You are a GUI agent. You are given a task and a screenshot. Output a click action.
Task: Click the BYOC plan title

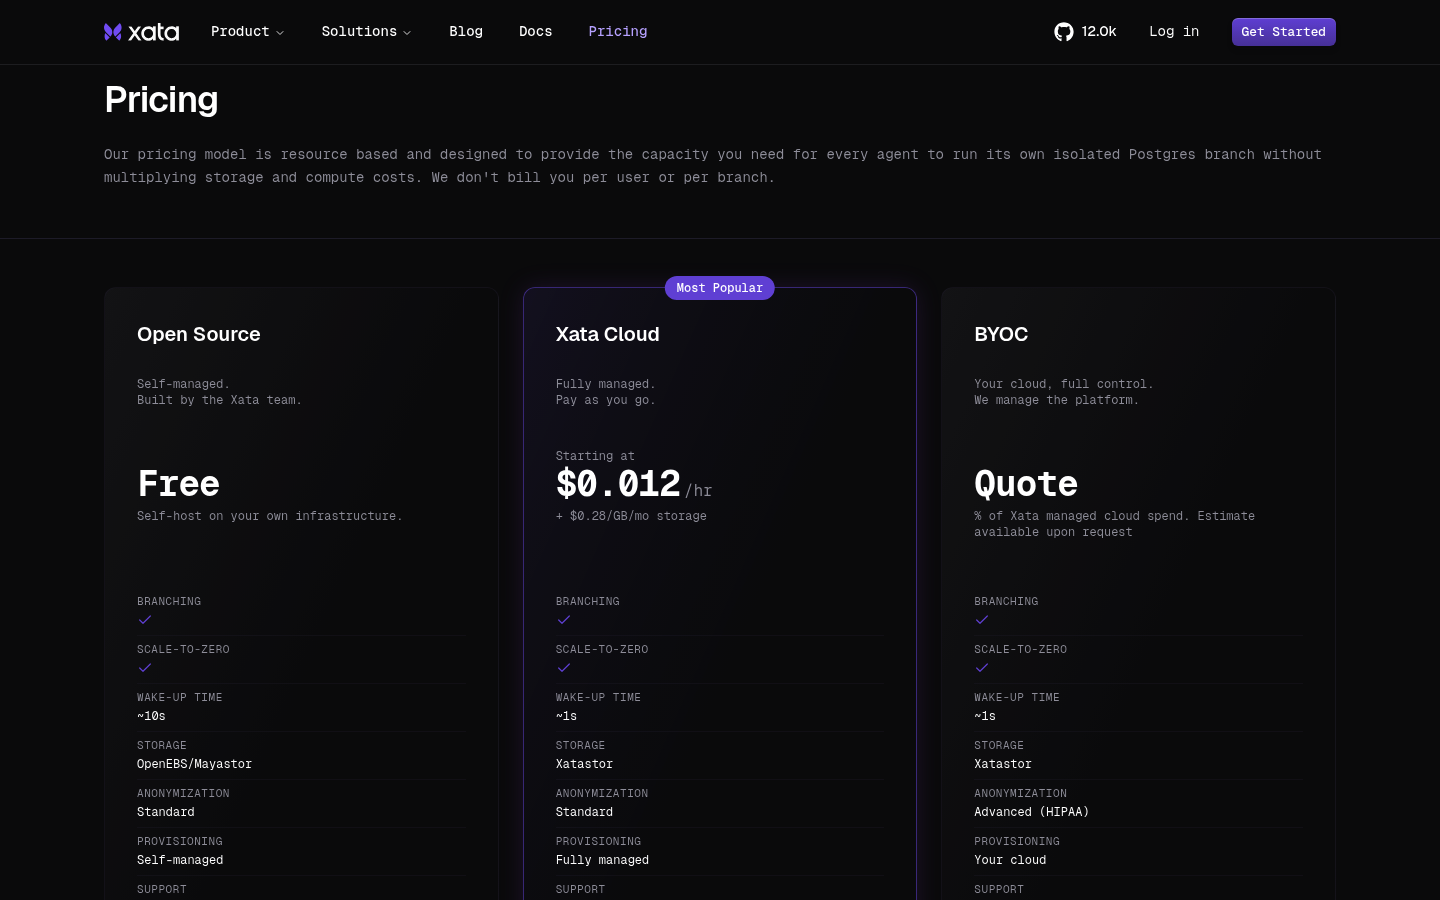(x=1001, y=334)
